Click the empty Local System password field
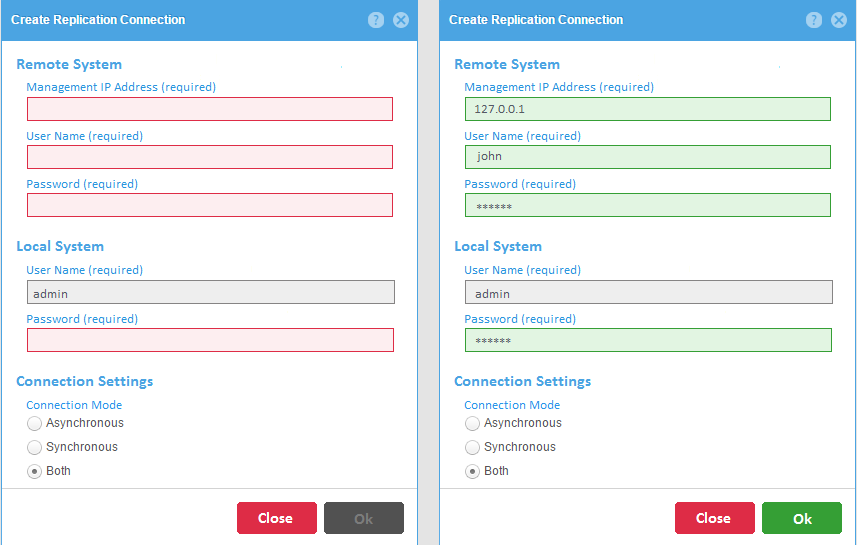The width and height of the screenshot is (857, 545). coord(210,340)
